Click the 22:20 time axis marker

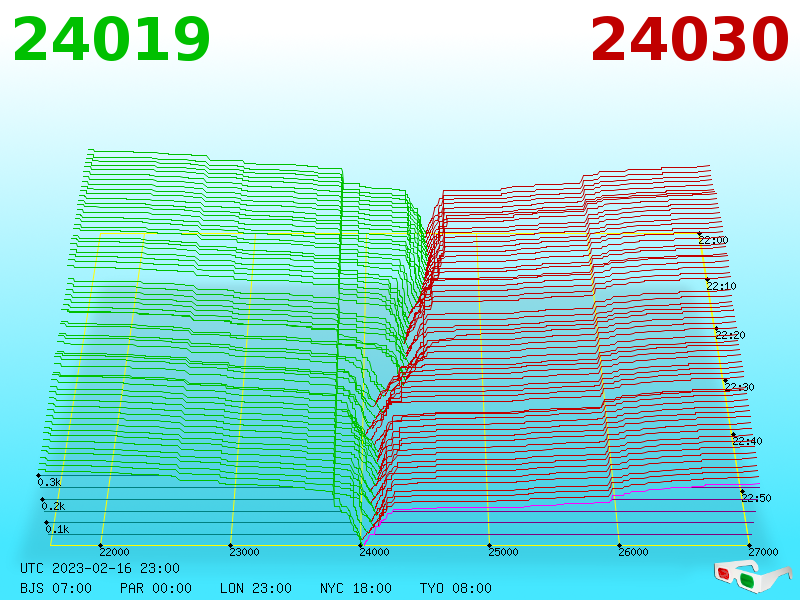(x=731, y=335)
